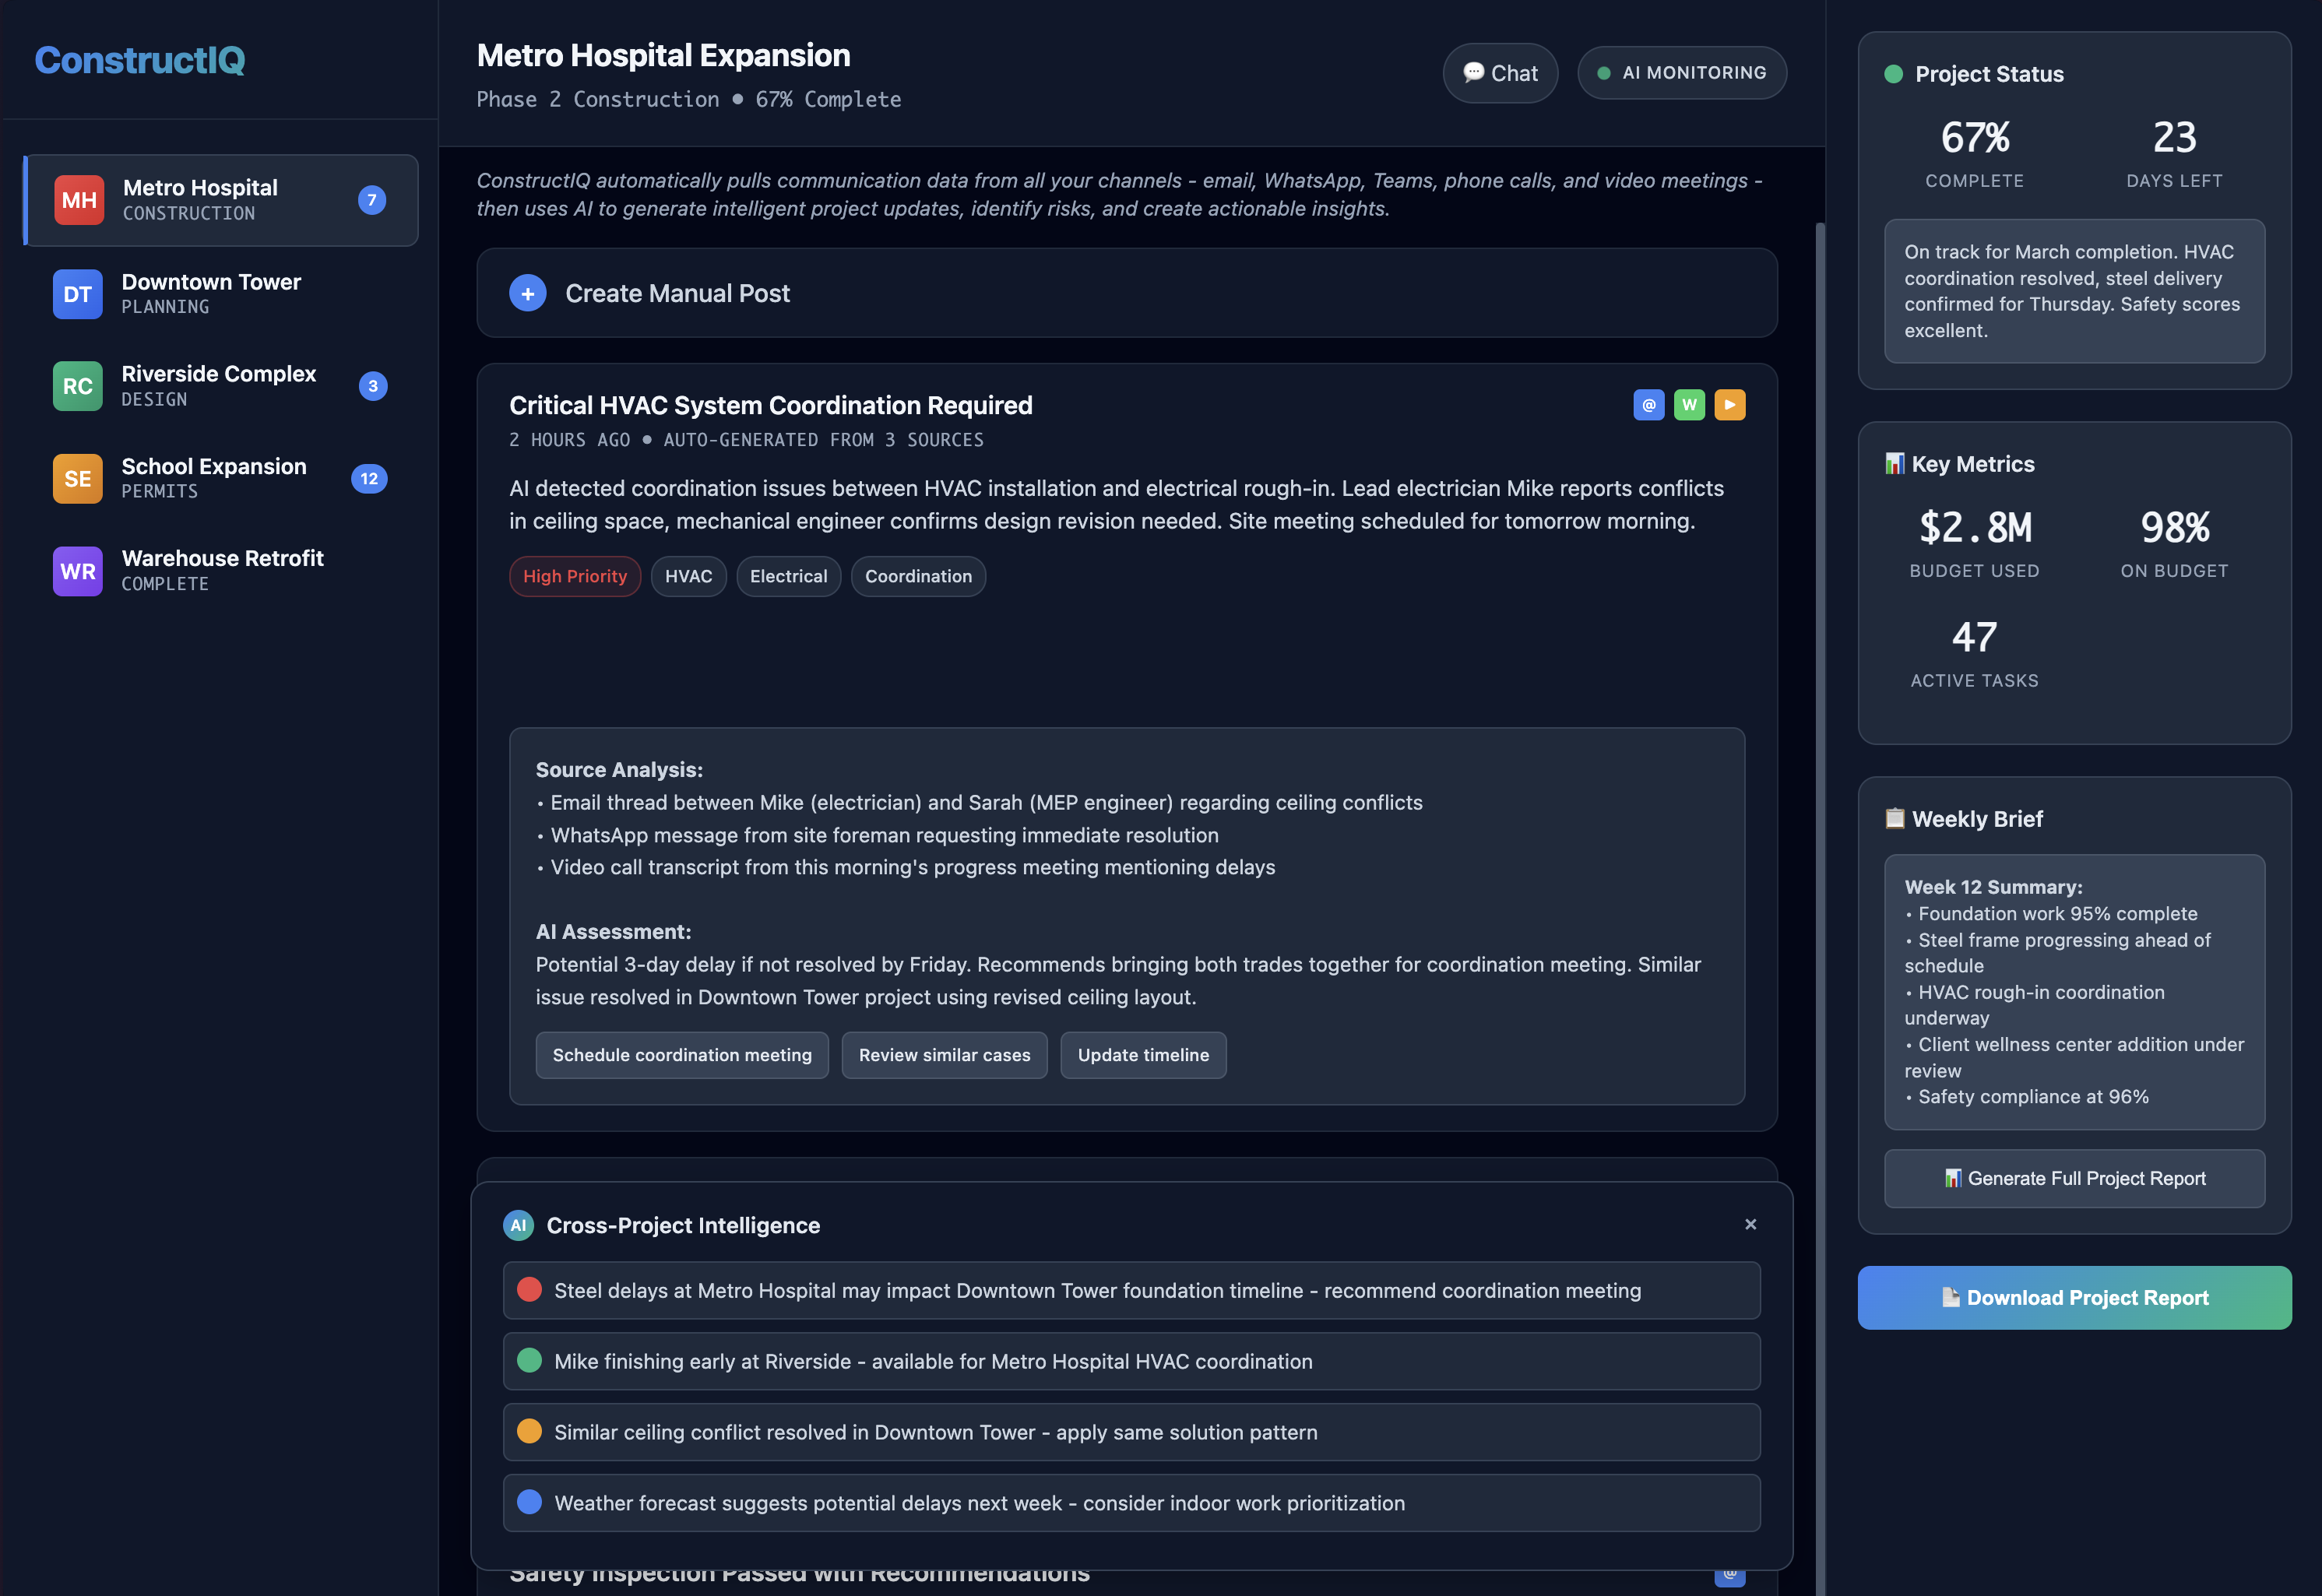This screenshot has height=1596, width=2322.
Task: Click the green WhatsApp source icon
Action: point(1689,405)
